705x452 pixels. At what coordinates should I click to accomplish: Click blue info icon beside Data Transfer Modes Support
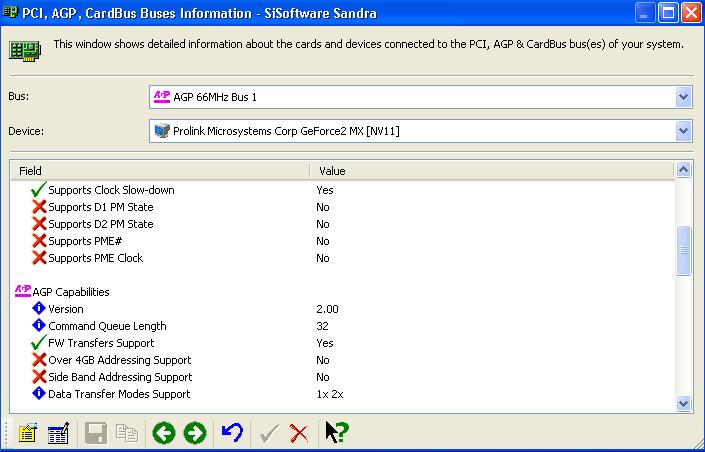(x=39, y=394)
